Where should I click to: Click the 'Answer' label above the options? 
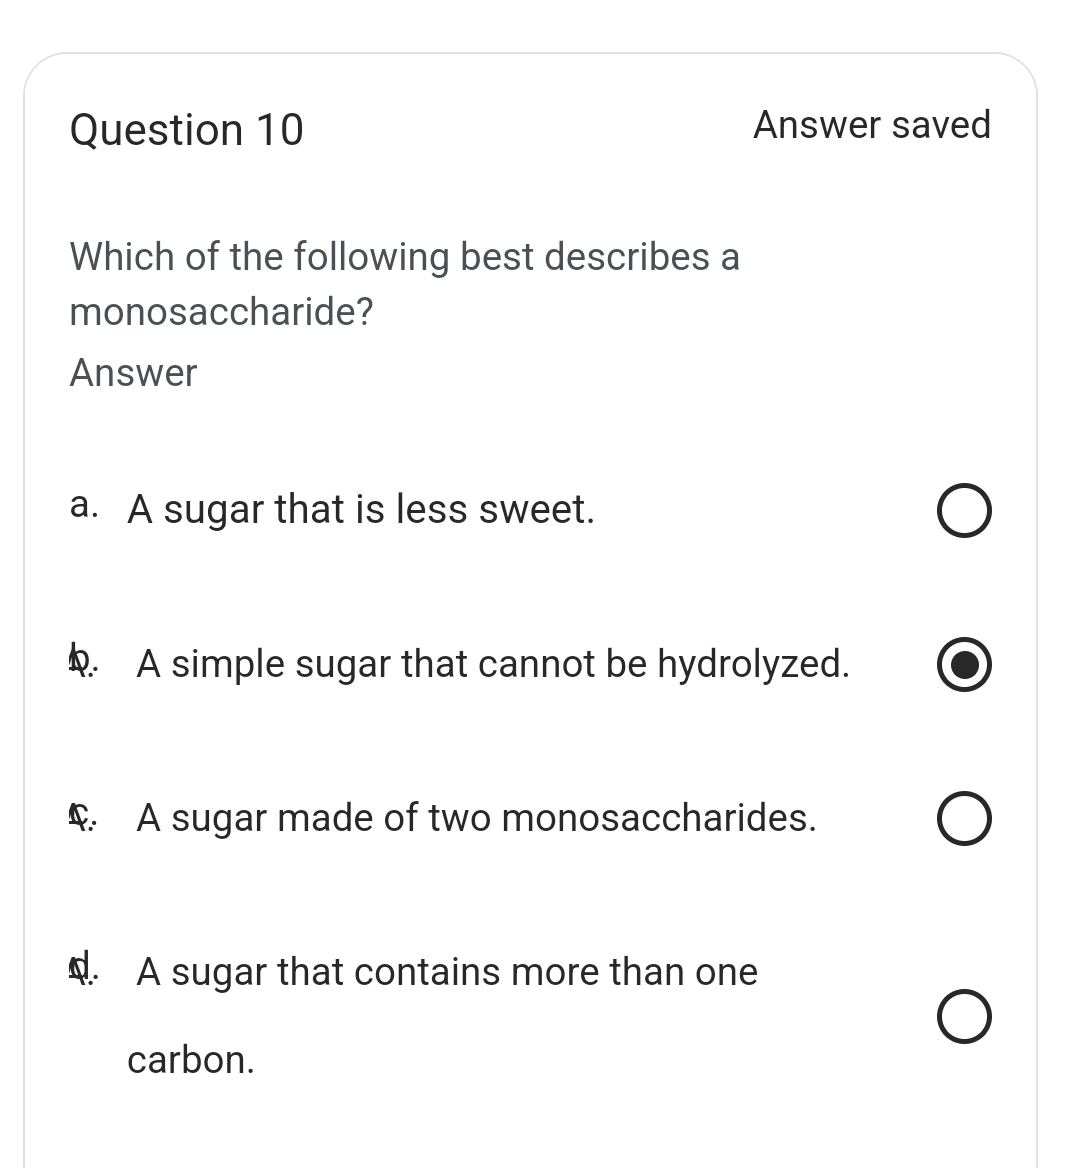pyautogui.click(x=133, y=373)
